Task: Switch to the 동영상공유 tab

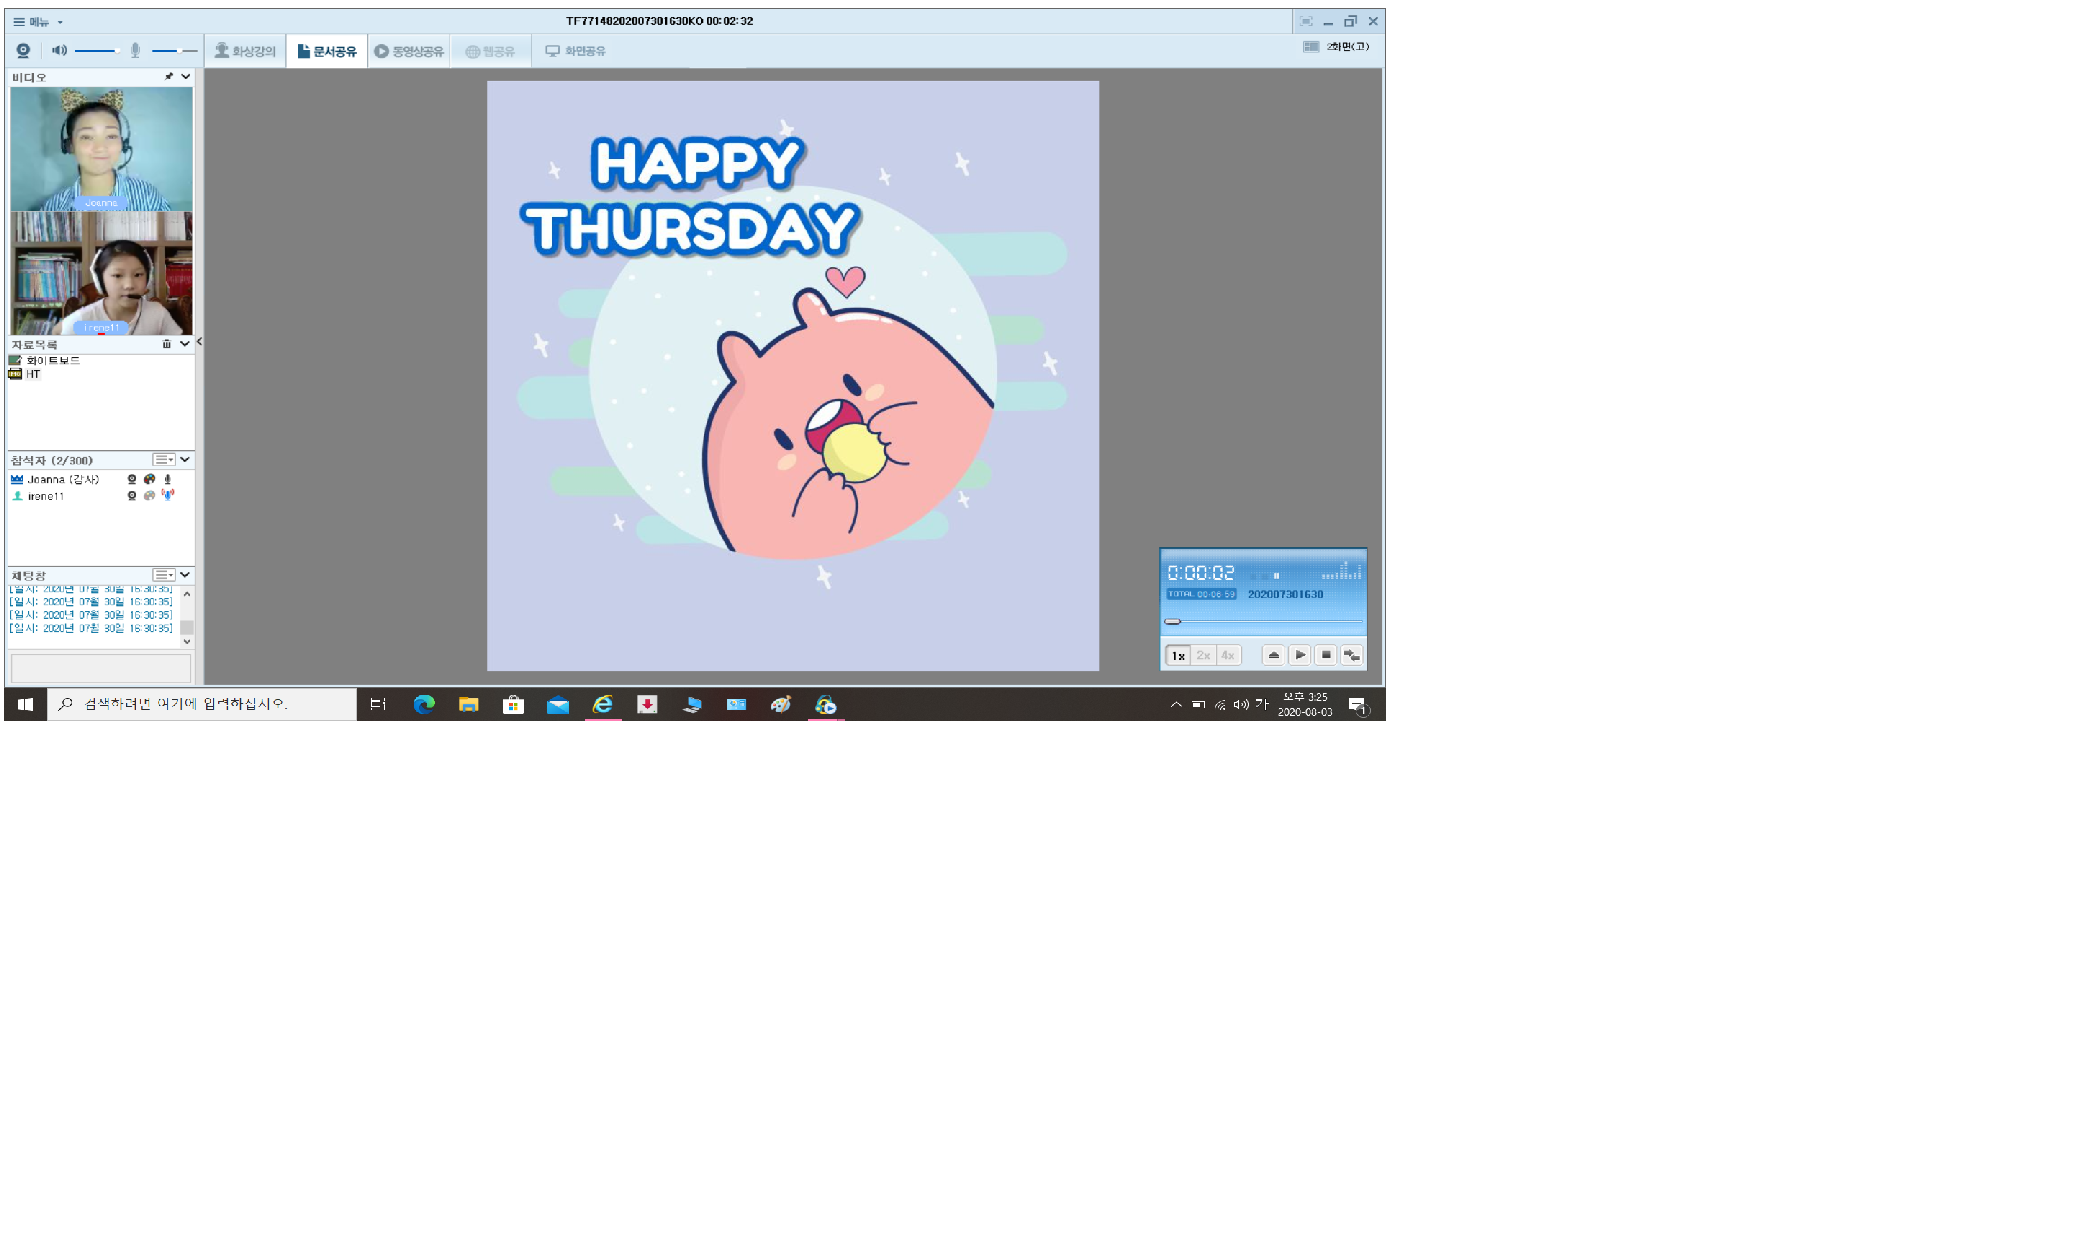Action: [409, 51]
